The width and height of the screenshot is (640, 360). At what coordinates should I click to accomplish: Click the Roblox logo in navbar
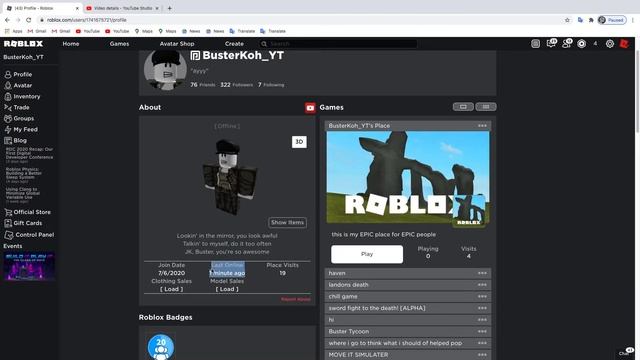[23, 44]
